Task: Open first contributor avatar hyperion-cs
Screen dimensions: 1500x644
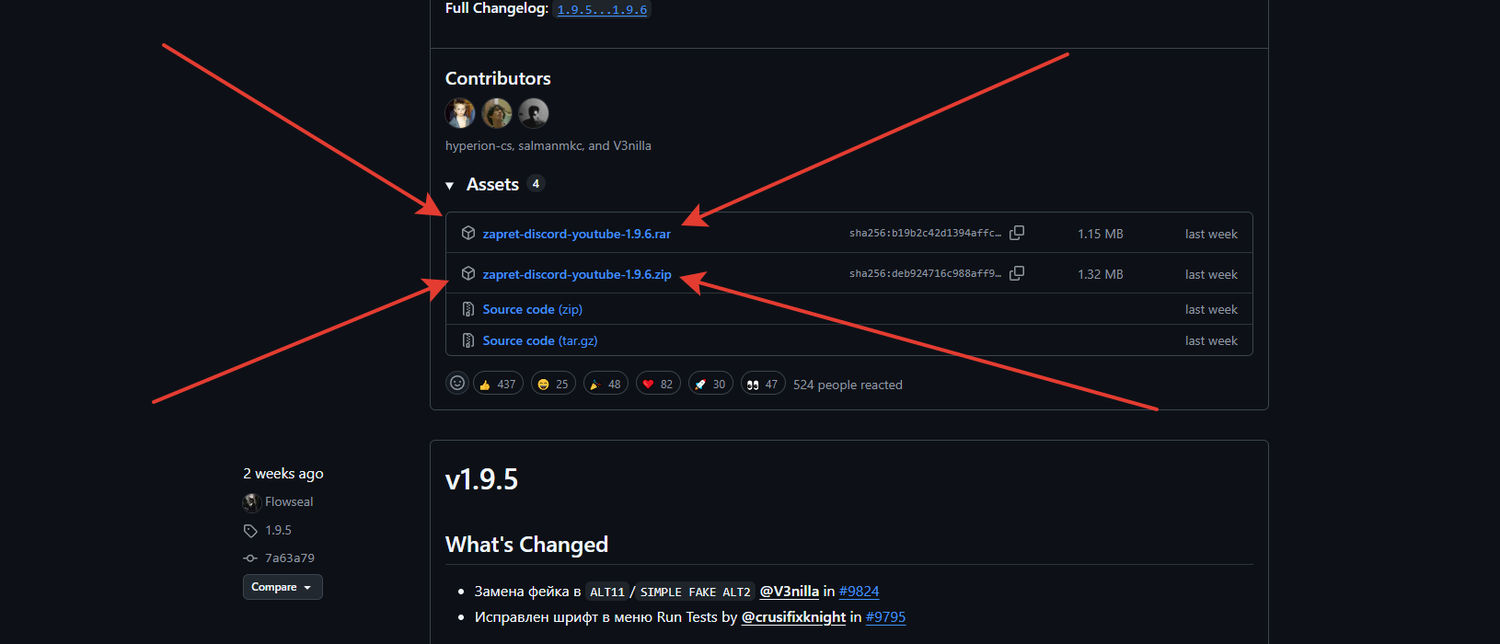Action: (x=460, y=113)
